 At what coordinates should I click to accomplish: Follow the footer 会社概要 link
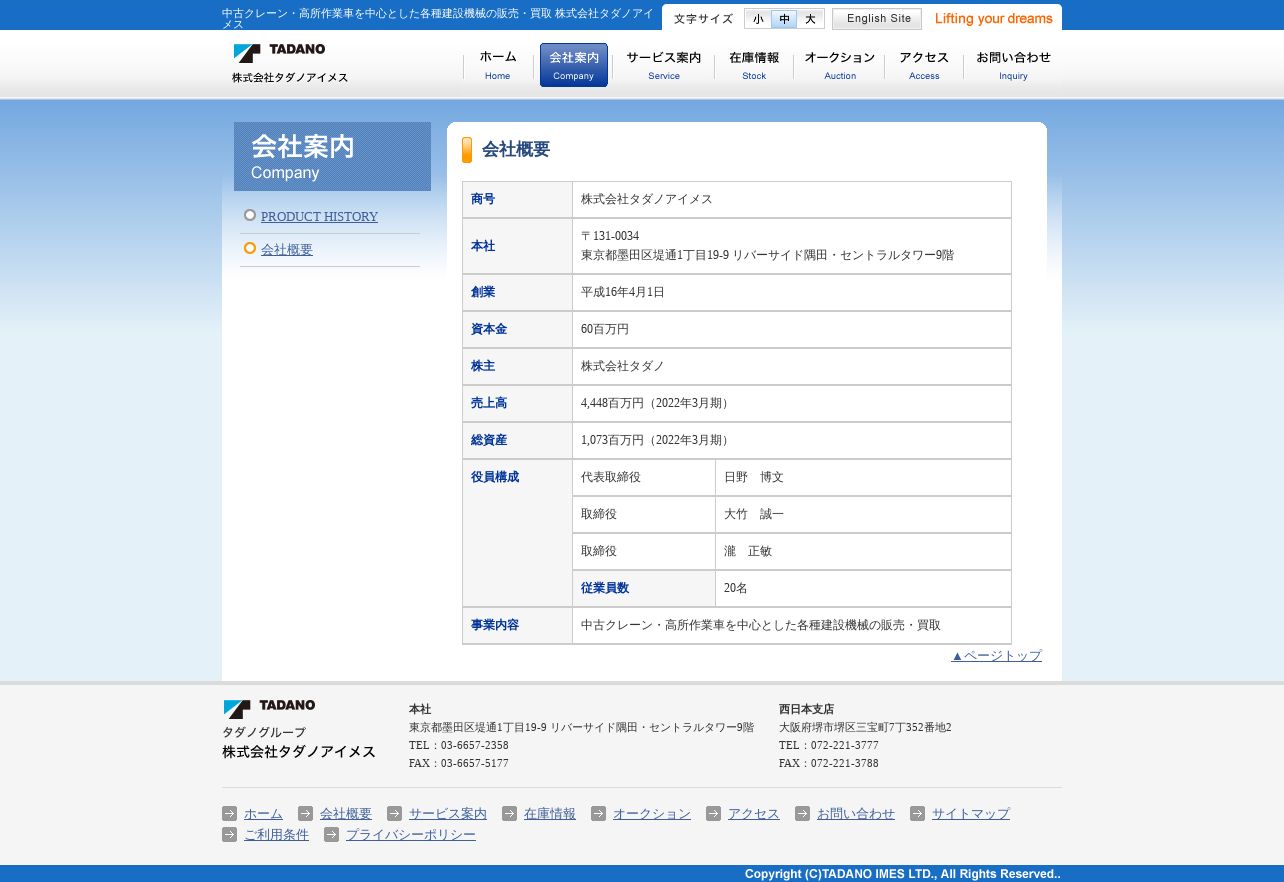point(346,814)
